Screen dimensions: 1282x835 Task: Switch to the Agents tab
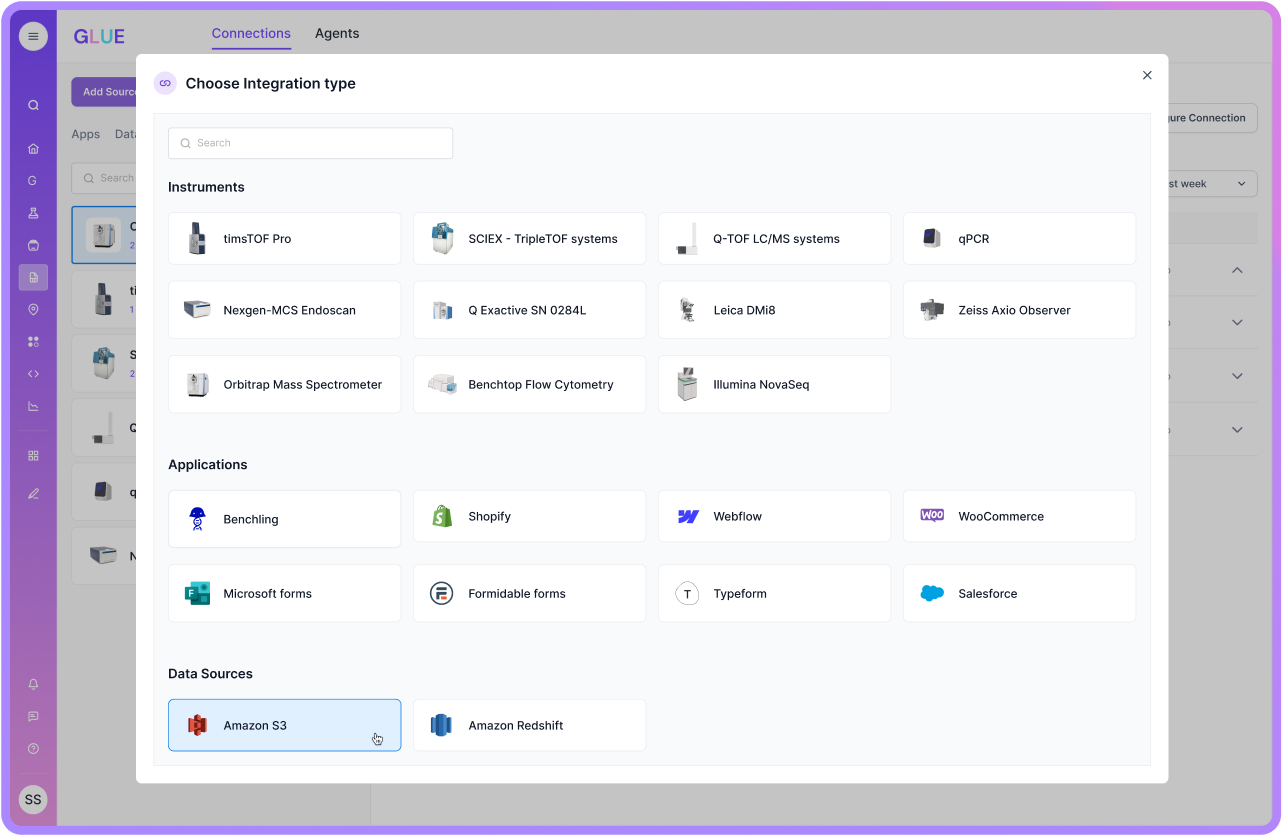[x=337, y=33]
